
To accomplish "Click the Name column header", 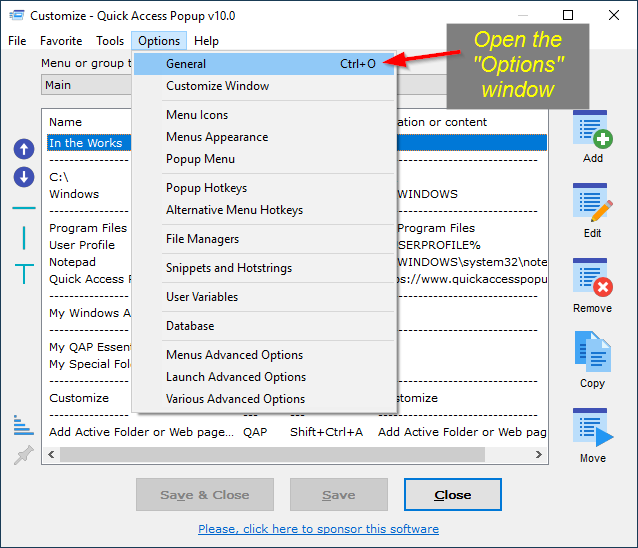I will [x=66, y=122].
